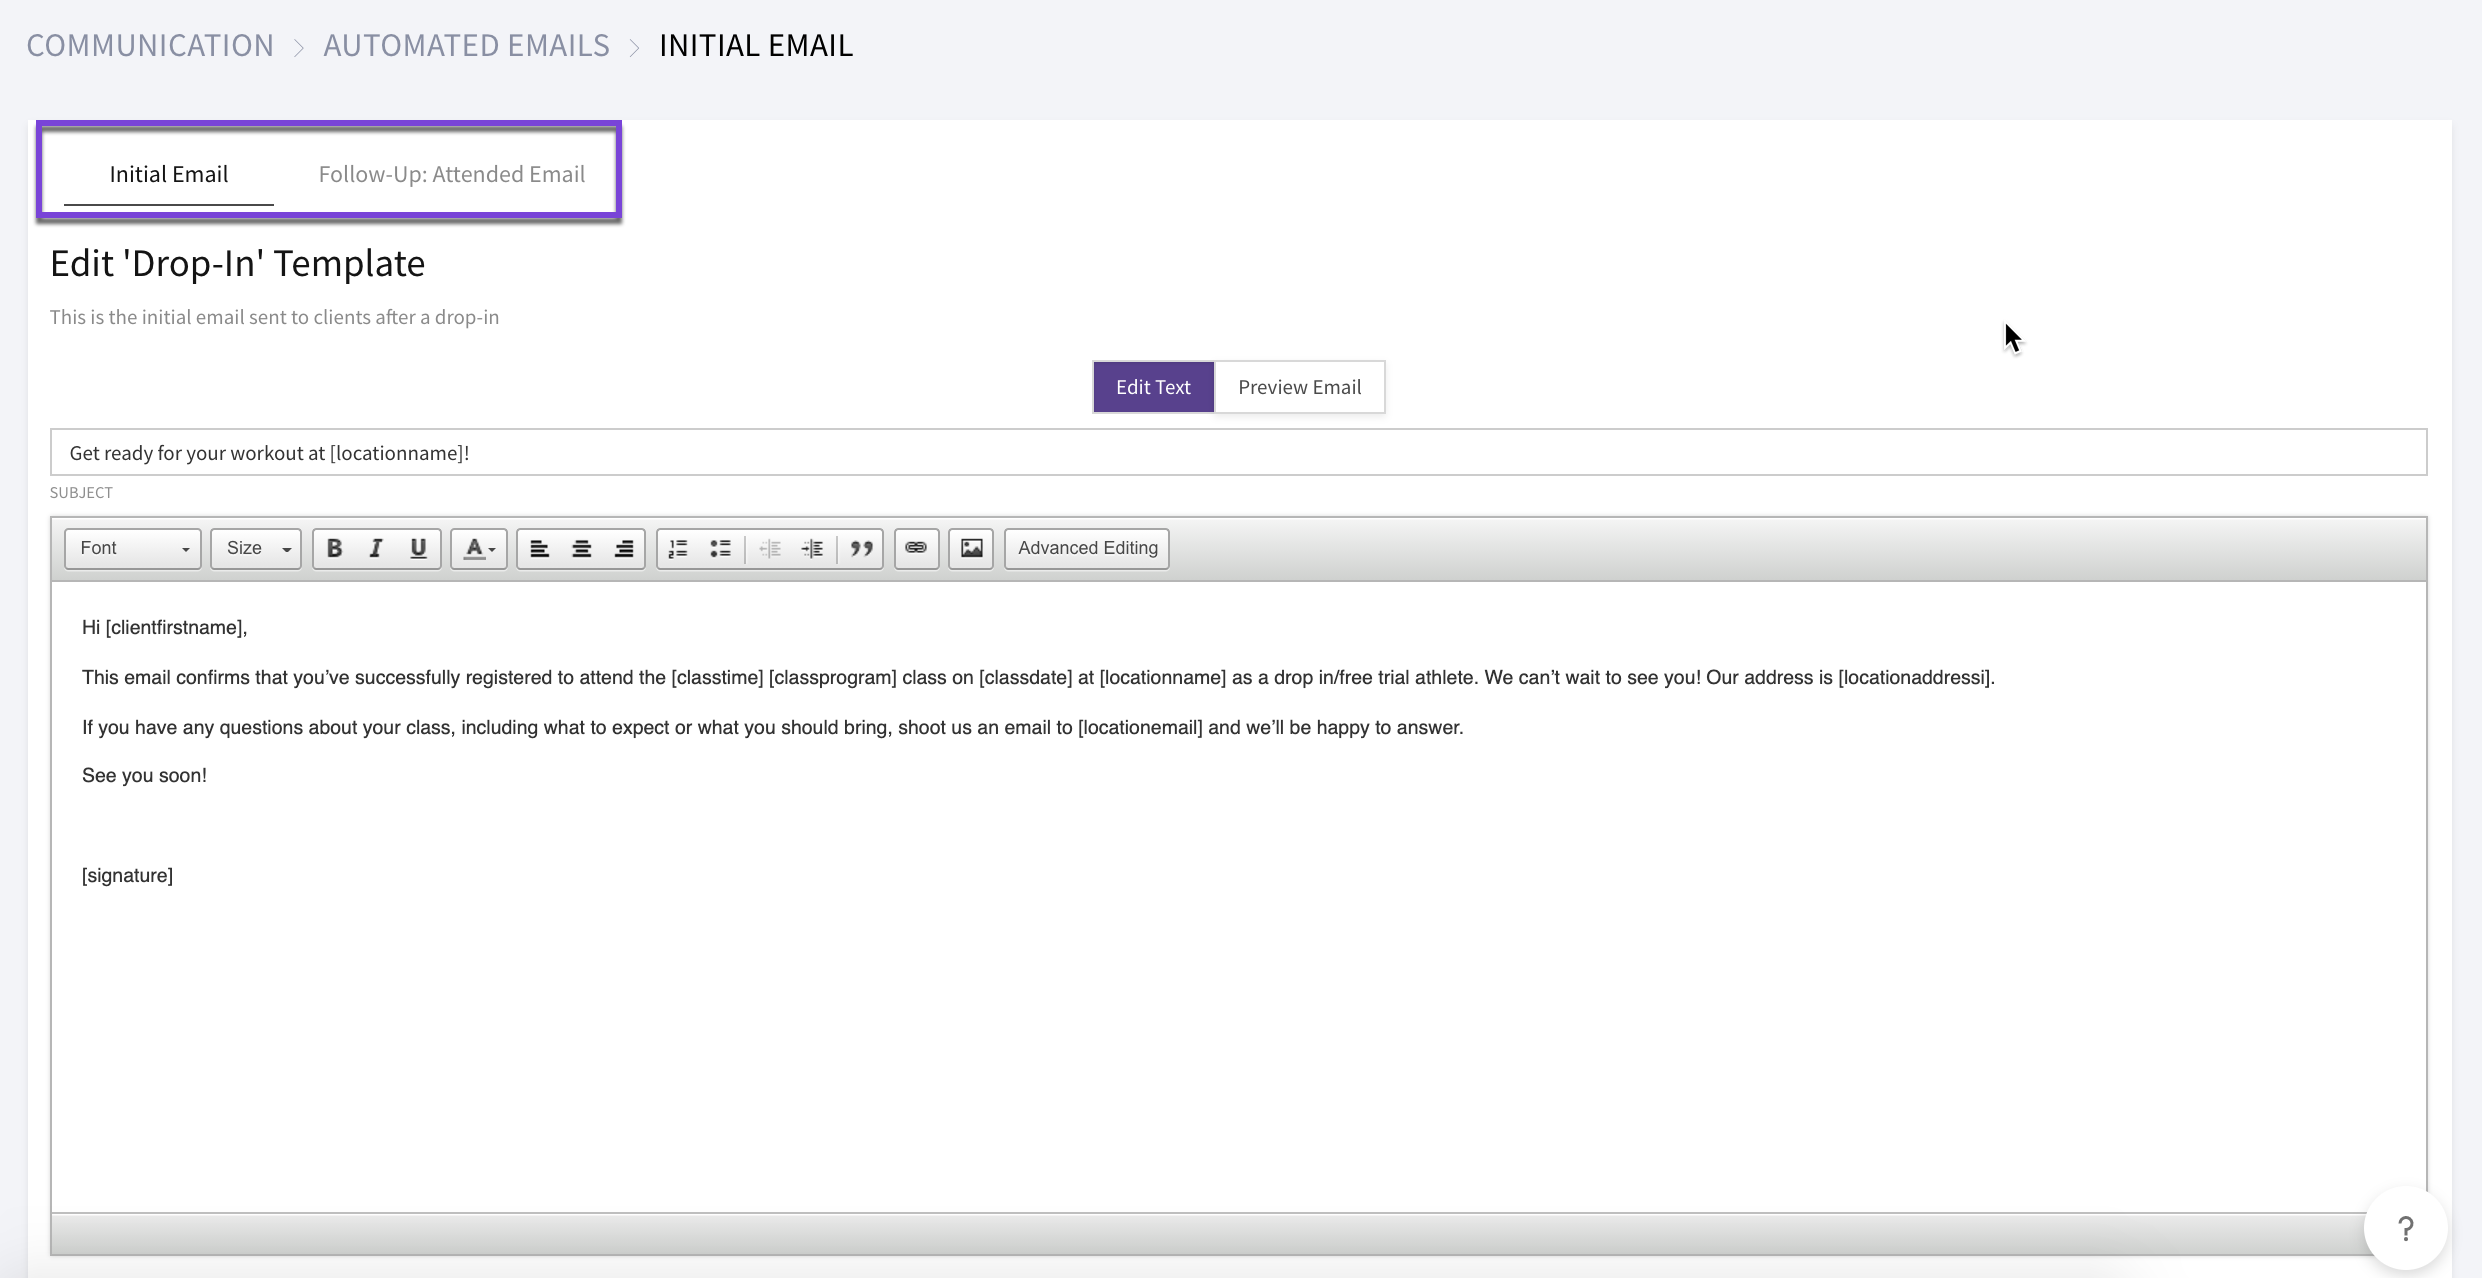Image resolution: width=2482 pixels, height=1278 pixels.
Task: Increase the paragraph indent
Action: tap(812, 548)
